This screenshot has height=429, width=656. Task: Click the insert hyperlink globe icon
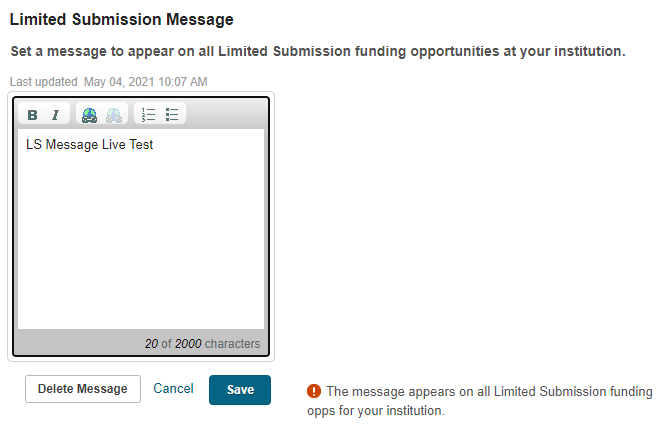(x=90, y=115)
